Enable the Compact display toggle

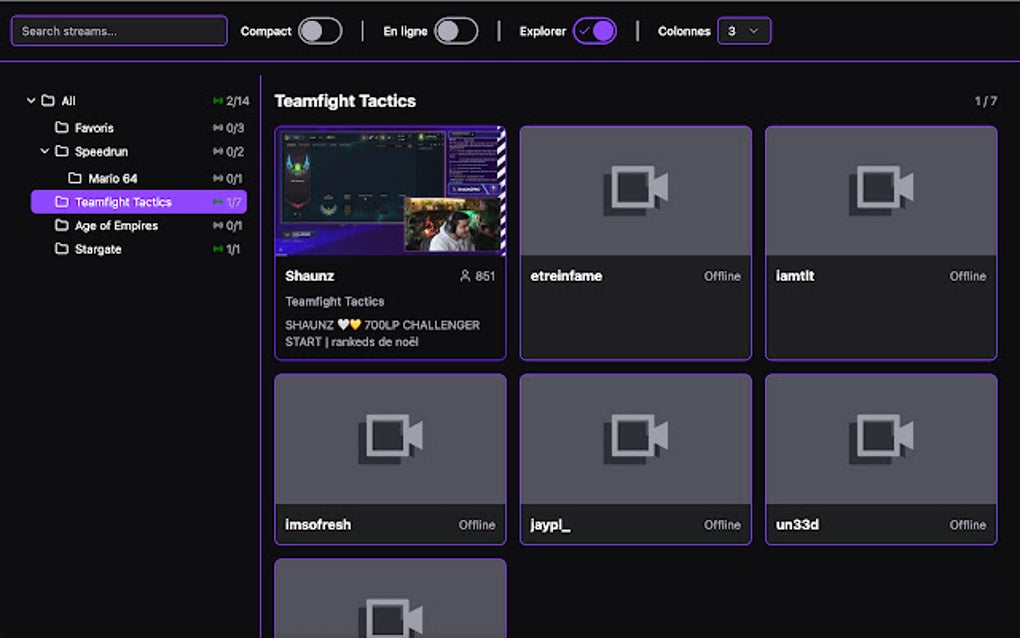[320, 31]
